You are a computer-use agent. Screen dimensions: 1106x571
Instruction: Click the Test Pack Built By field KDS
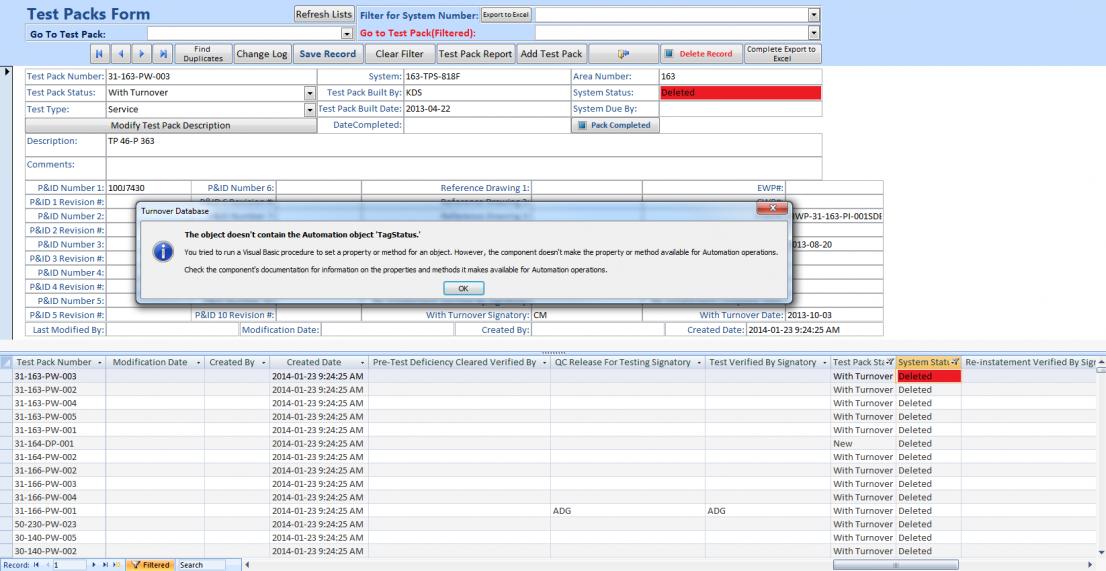pyautogui.click(x=487, y=92)
